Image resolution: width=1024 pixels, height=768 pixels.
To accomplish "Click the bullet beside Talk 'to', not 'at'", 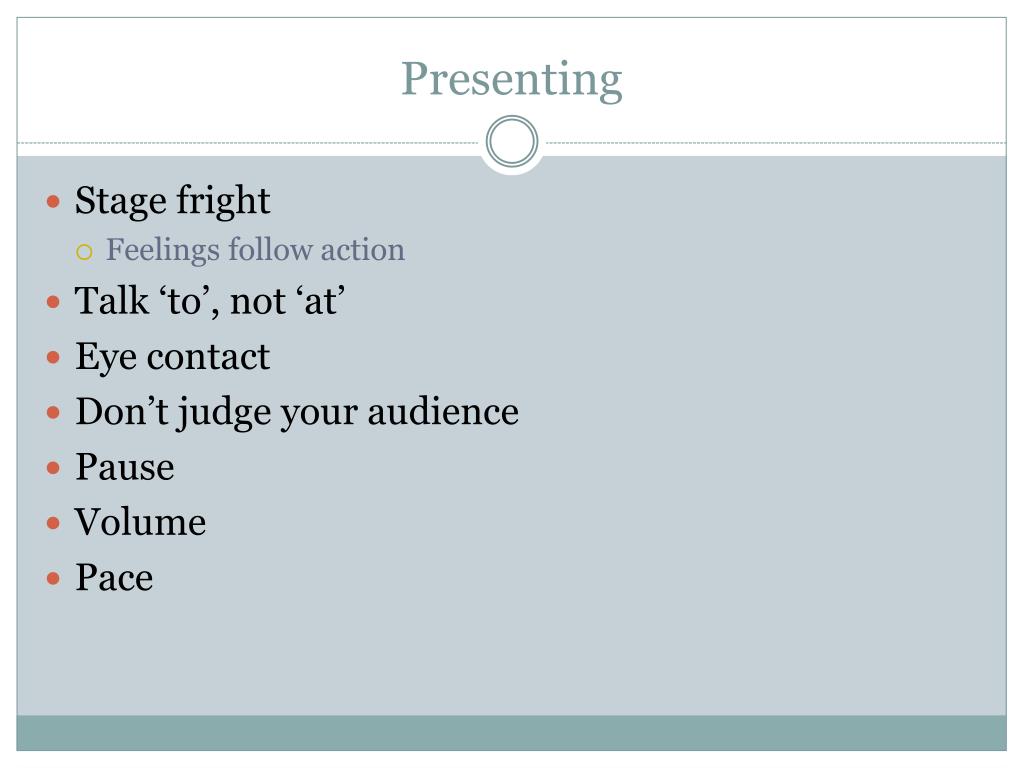I will coord(54,302).
